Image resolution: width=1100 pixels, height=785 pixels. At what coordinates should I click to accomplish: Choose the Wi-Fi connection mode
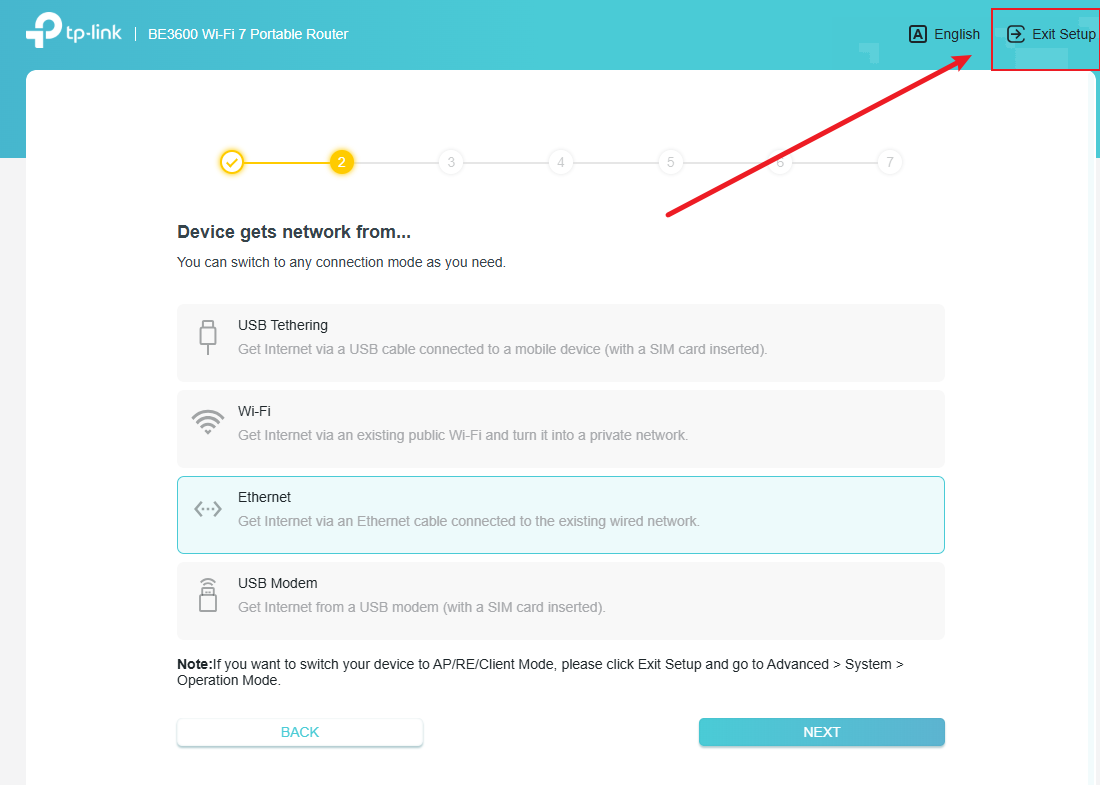coord(560,427)
